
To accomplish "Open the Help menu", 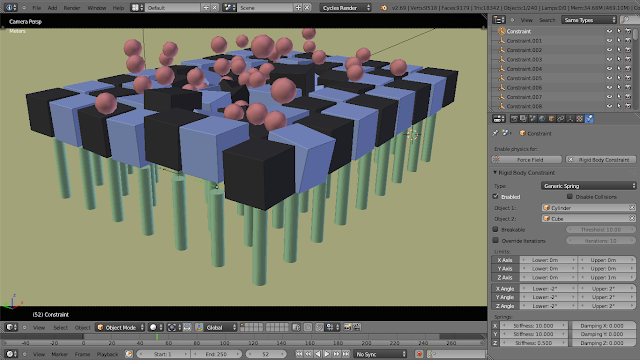I will (x=118, y=8).
